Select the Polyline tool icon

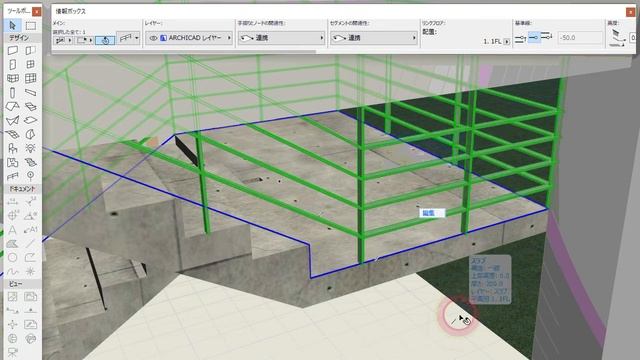(x=31, y=258)
